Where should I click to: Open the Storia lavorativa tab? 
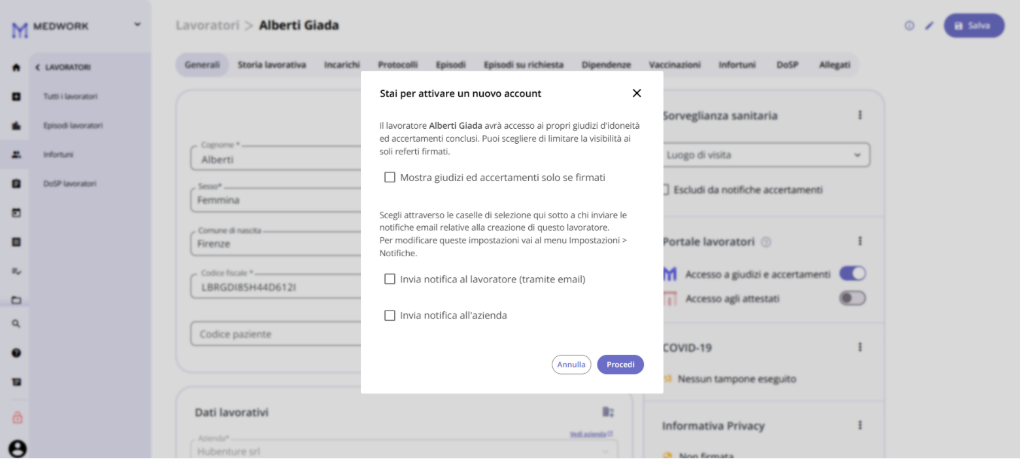pos(272,65)
